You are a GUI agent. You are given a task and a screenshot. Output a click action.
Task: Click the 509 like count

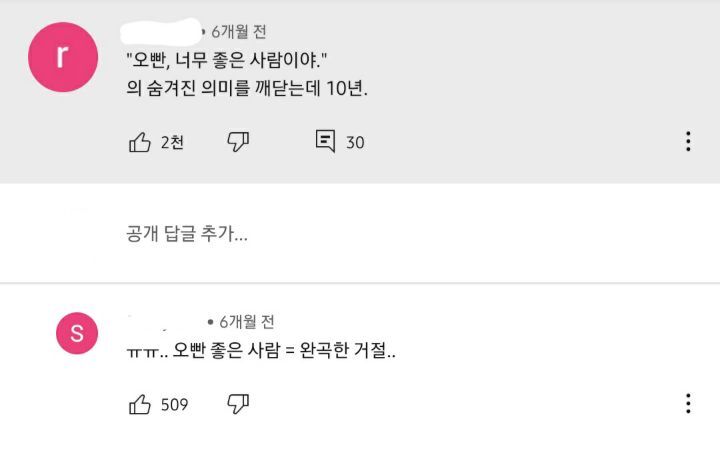point(175,405)
